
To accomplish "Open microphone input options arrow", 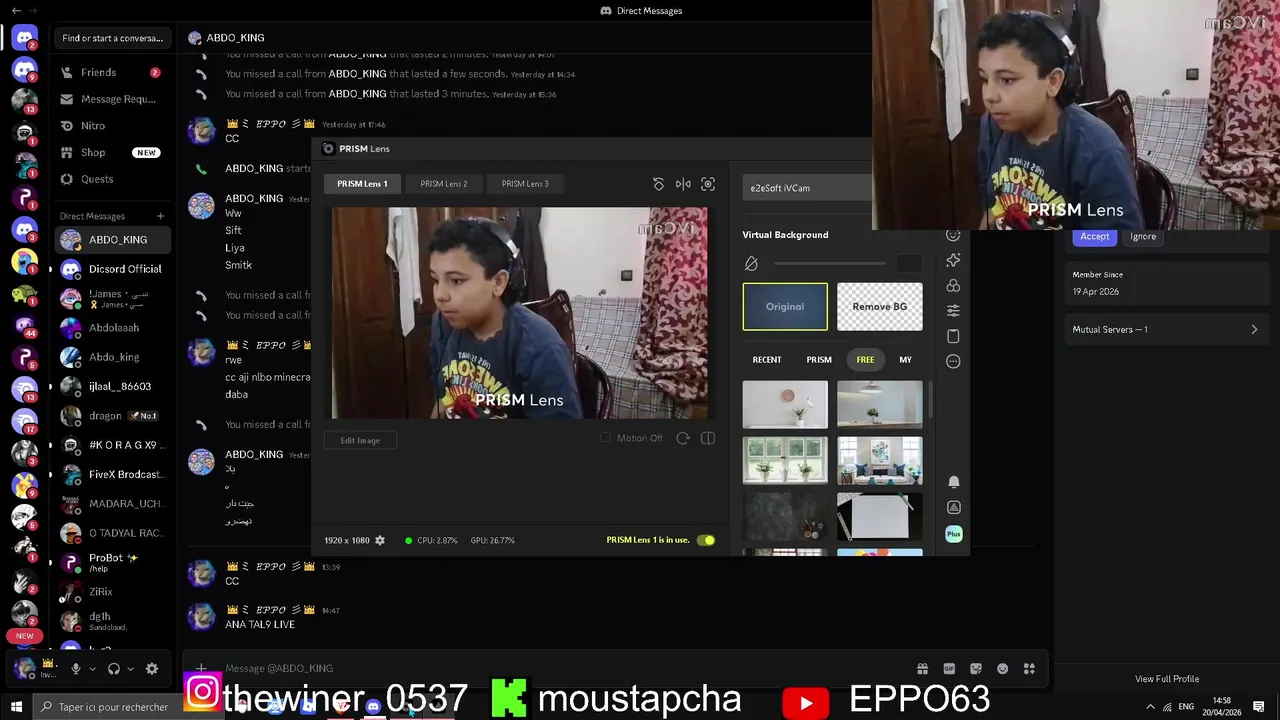I will coord(92,669).
